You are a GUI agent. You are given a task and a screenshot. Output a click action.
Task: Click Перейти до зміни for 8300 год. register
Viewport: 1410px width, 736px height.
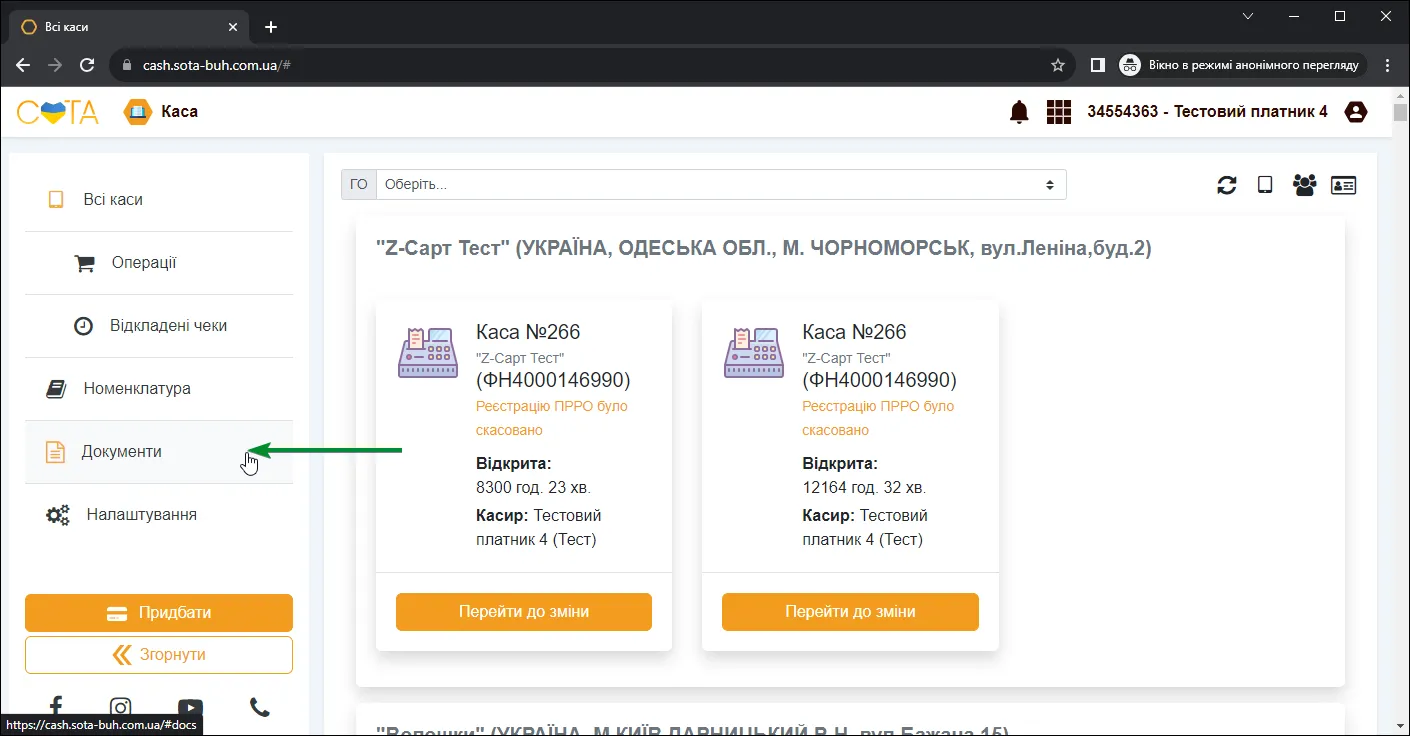coord(524,612)
